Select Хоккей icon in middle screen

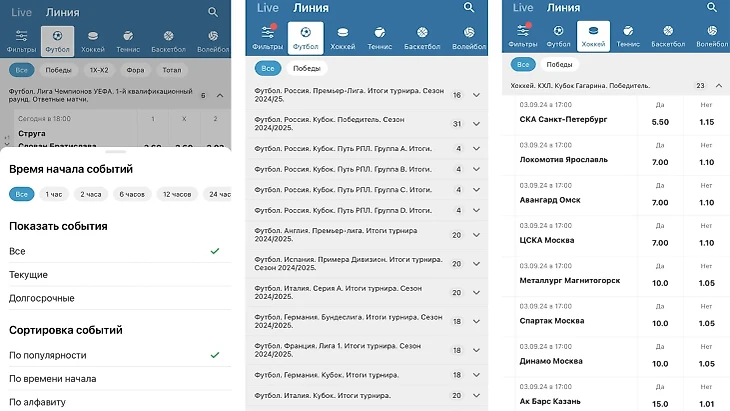tap(343, 38)
